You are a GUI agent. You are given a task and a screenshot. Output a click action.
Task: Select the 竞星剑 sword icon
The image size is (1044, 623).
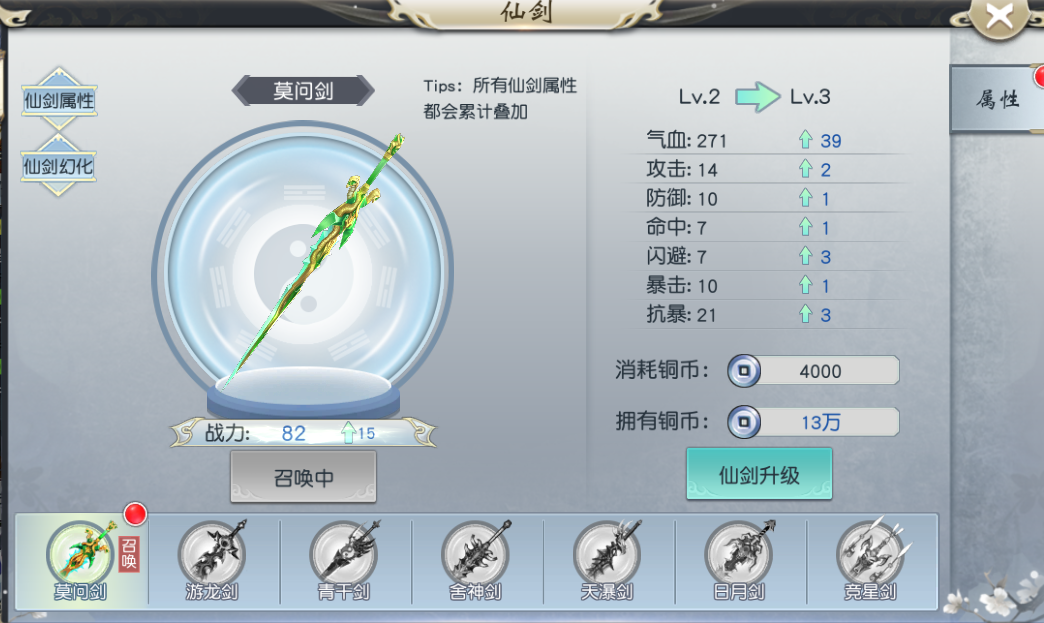tap(871, 554)
